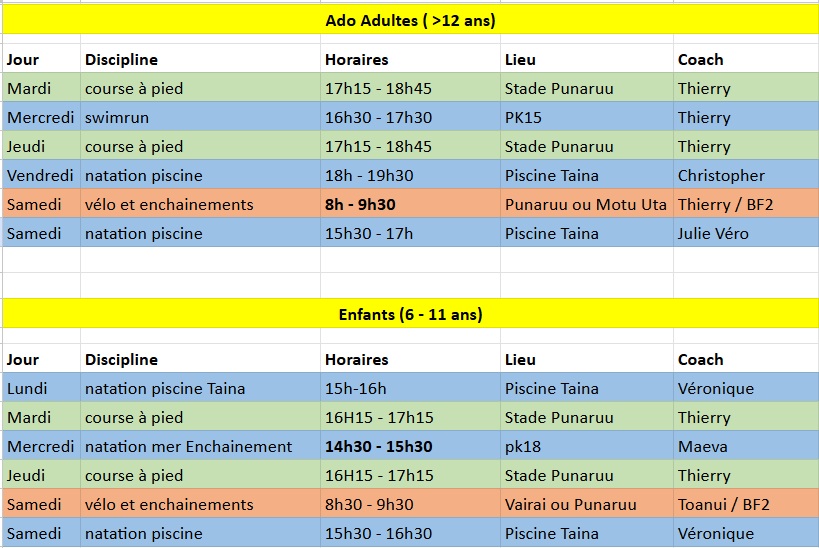This screenshot has height=548, width=819.
Task: Select the 'Enfants (6 - 11 ans)' header cell
Action: click(x=410, y=314)
